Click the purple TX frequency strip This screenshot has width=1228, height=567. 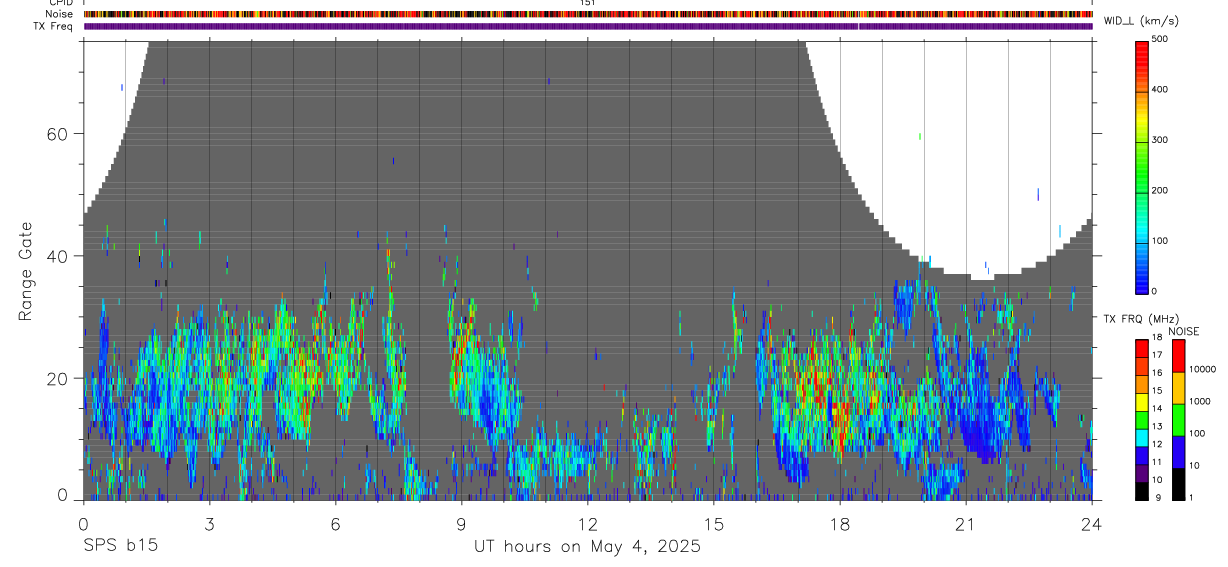pos(587,26)
